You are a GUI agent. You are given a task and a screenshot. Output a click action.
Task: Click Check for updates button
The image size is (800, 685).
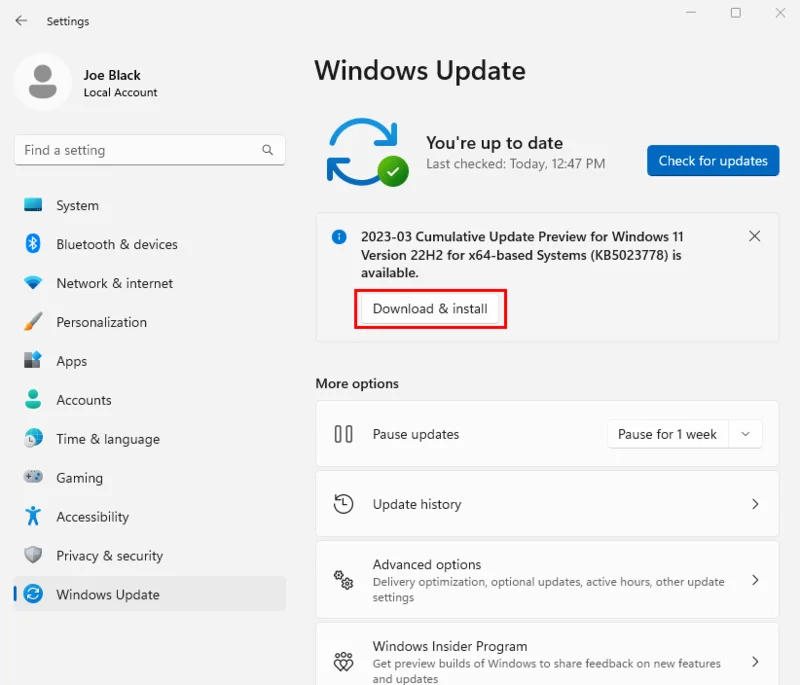713,161
